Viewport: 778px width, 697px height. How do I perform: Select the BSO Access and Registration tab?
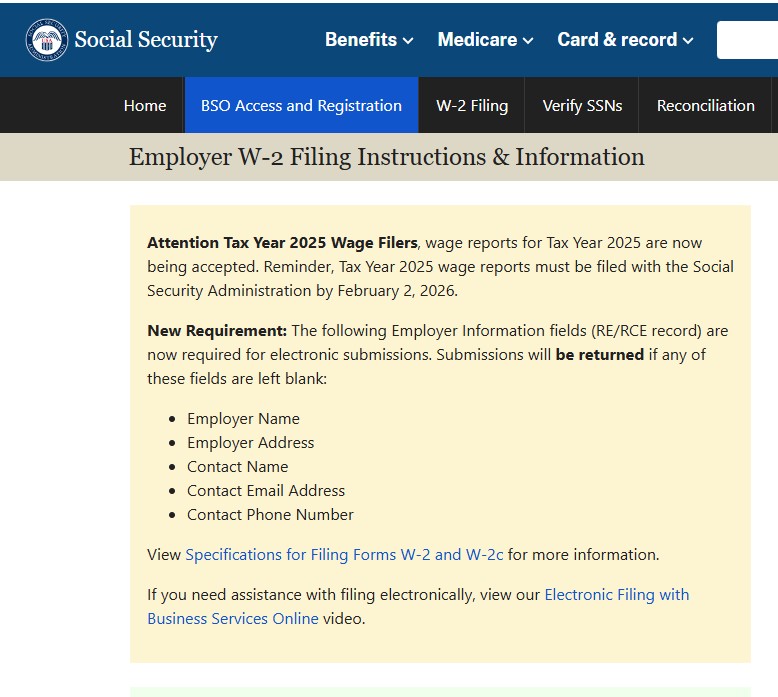point(301,105)
